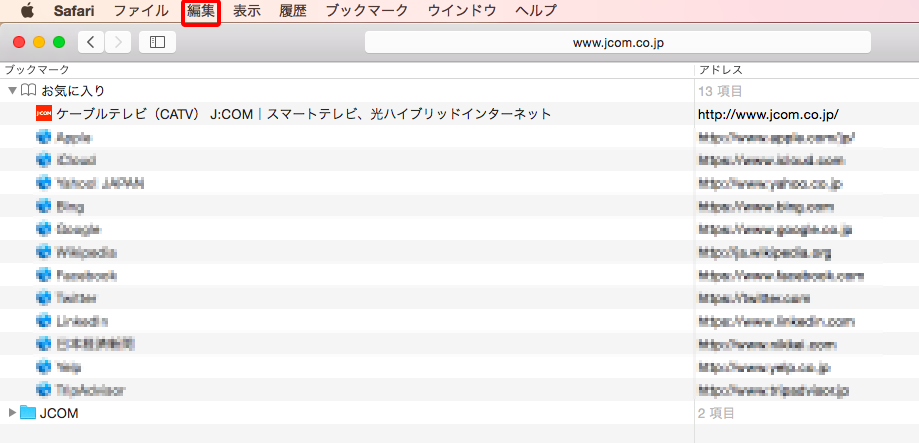
Task: Click the globe icon of the Google bookmark
Action: pyautogui.click(x=44, y=229)
